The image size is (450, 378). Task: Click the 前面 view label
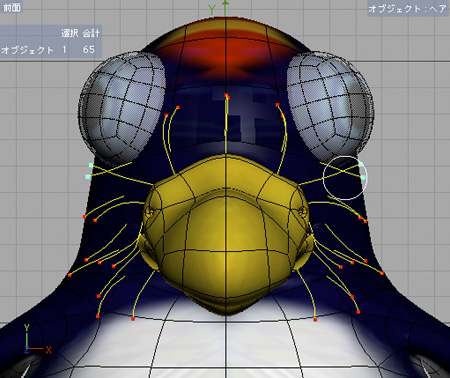pyautogui.click(x=12, y=8)
